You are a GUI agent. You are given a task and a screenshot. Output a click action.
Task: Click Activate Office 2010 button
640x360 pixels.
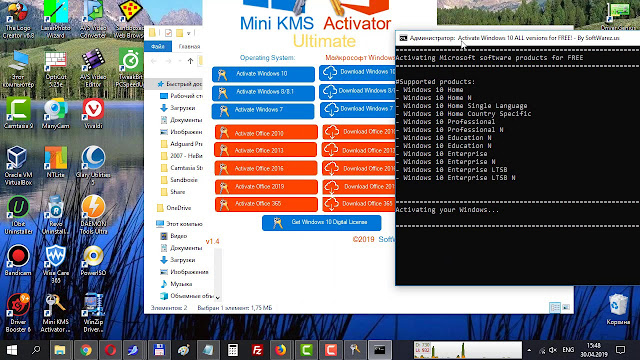(x=266, y=133)
